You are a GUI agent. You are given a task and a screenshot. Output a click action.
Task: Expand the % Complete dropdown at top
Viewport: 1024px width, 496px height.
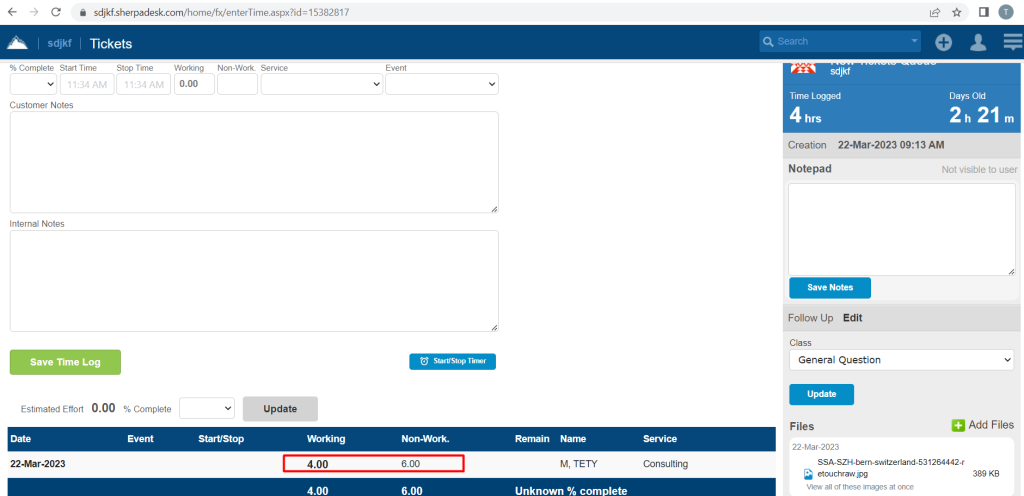(33, 84)
